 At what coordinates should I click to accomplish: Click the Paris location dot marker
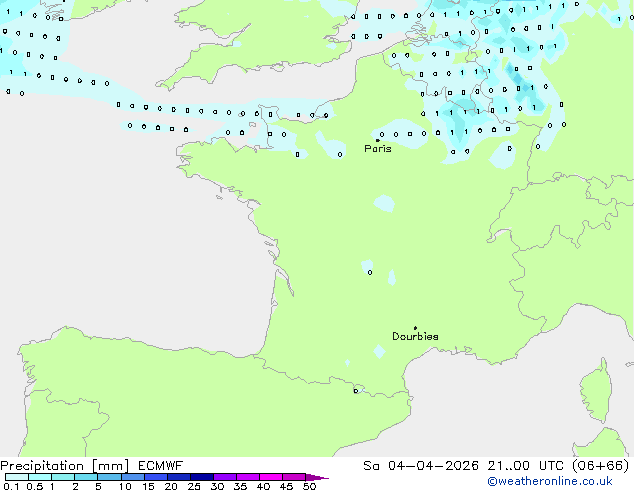pyautogui.click(x=378, y=140)
